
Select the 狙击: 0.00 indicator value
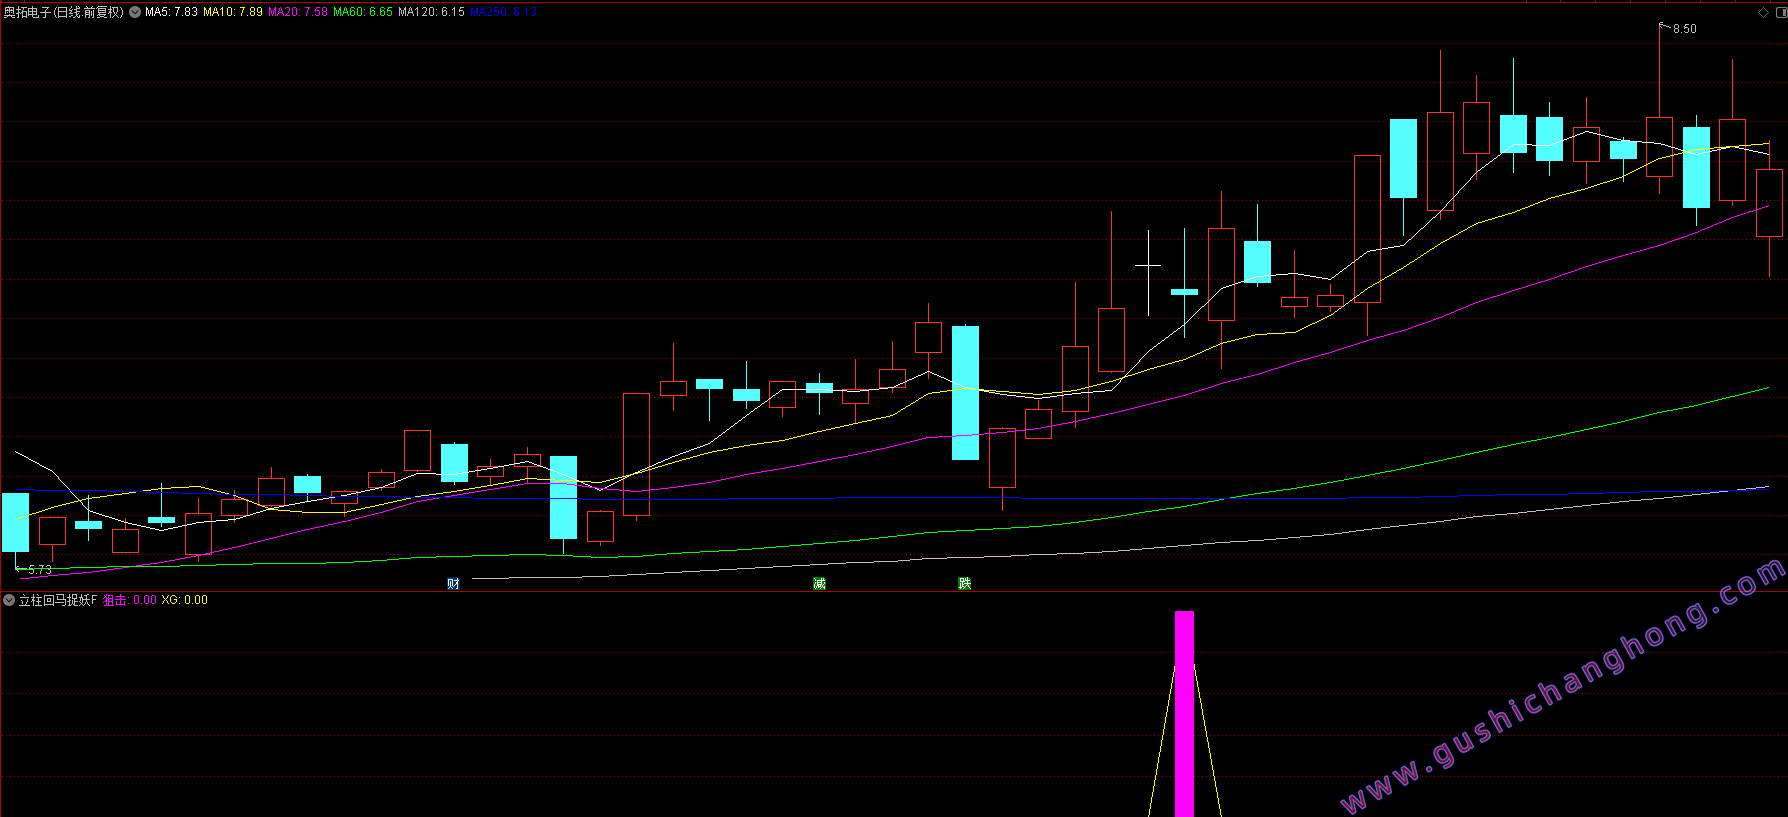click(x=130, y=600)
